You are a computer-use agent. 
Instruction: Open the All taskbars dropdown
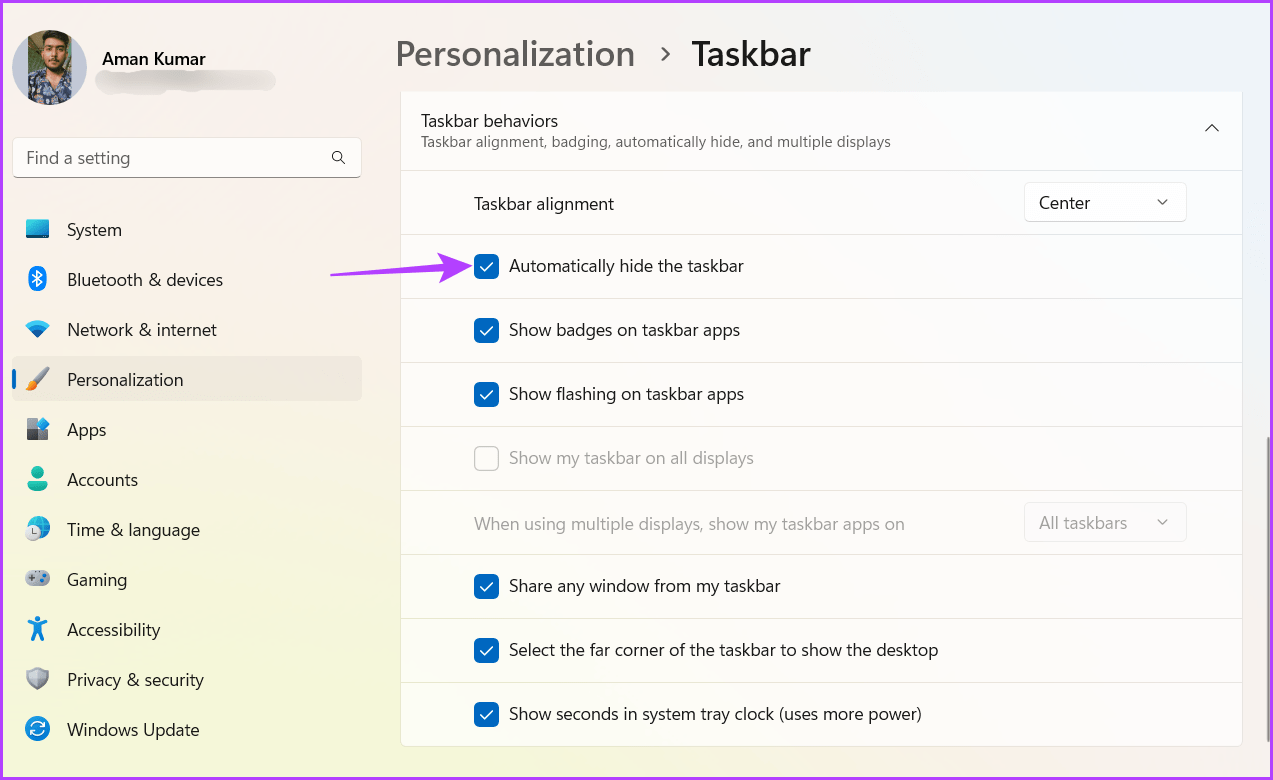[x=1104, y=522]
